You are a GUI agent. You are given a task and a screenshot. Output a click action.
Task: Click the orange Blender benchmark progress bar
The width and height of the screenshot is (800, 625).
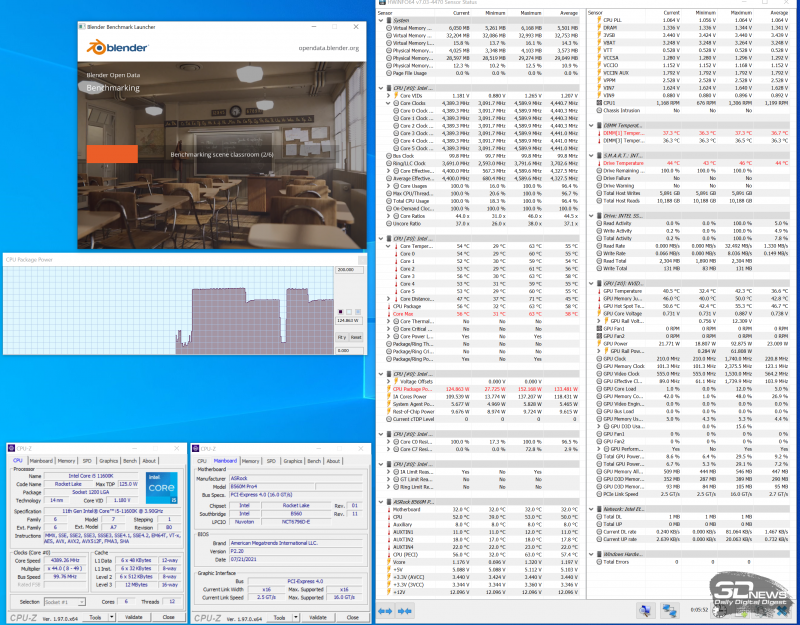(x=112, y=154)
